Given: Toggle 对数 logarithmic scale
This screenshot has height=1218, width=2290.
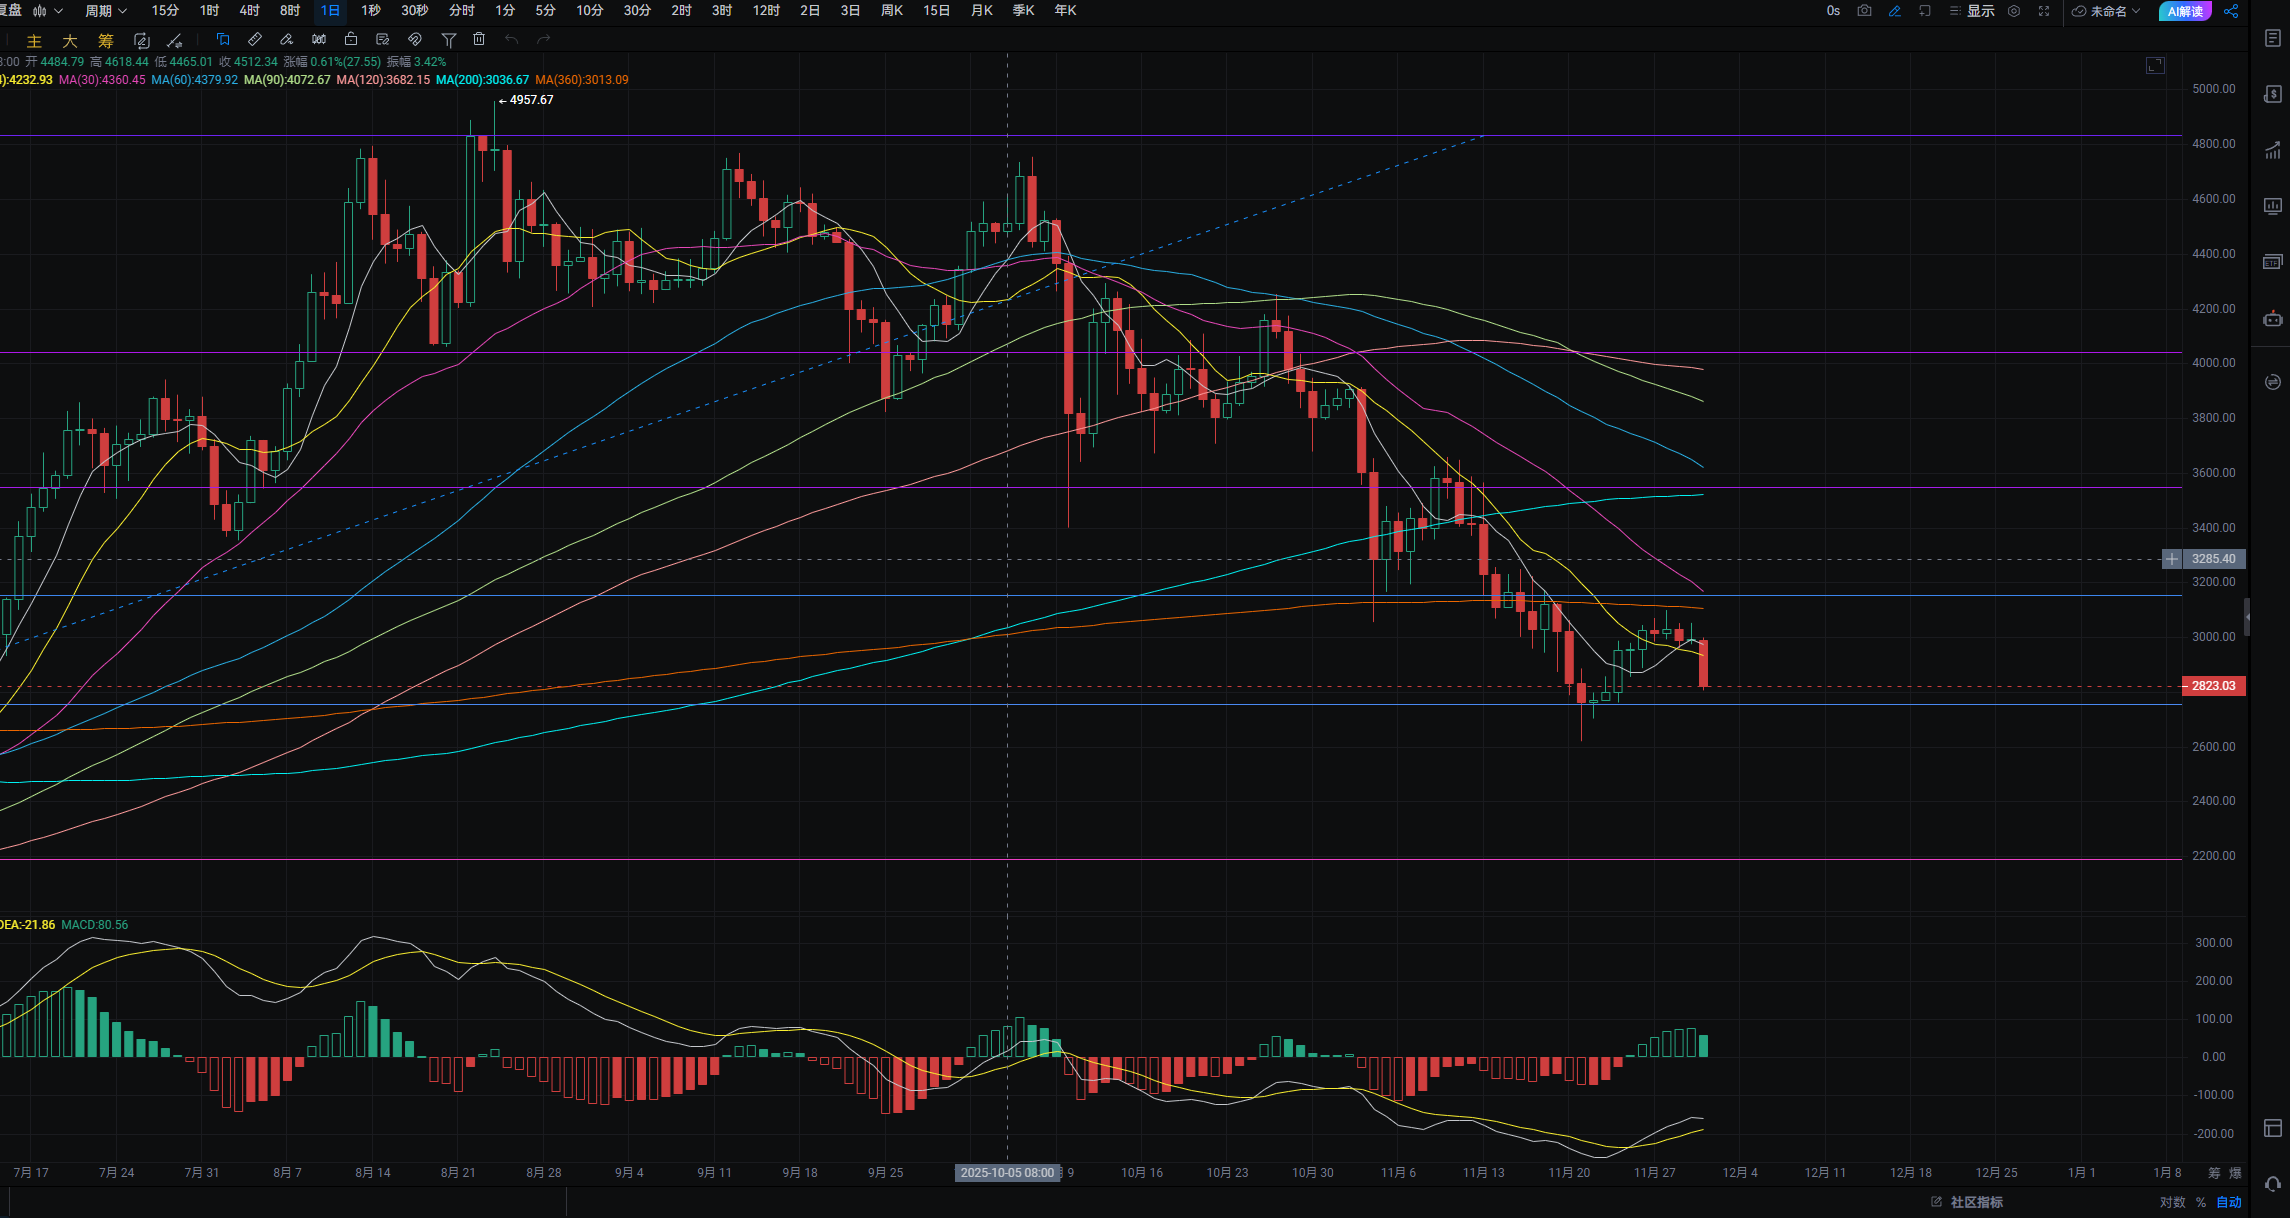Looking at the screenshot, I should [2172, 1202].
